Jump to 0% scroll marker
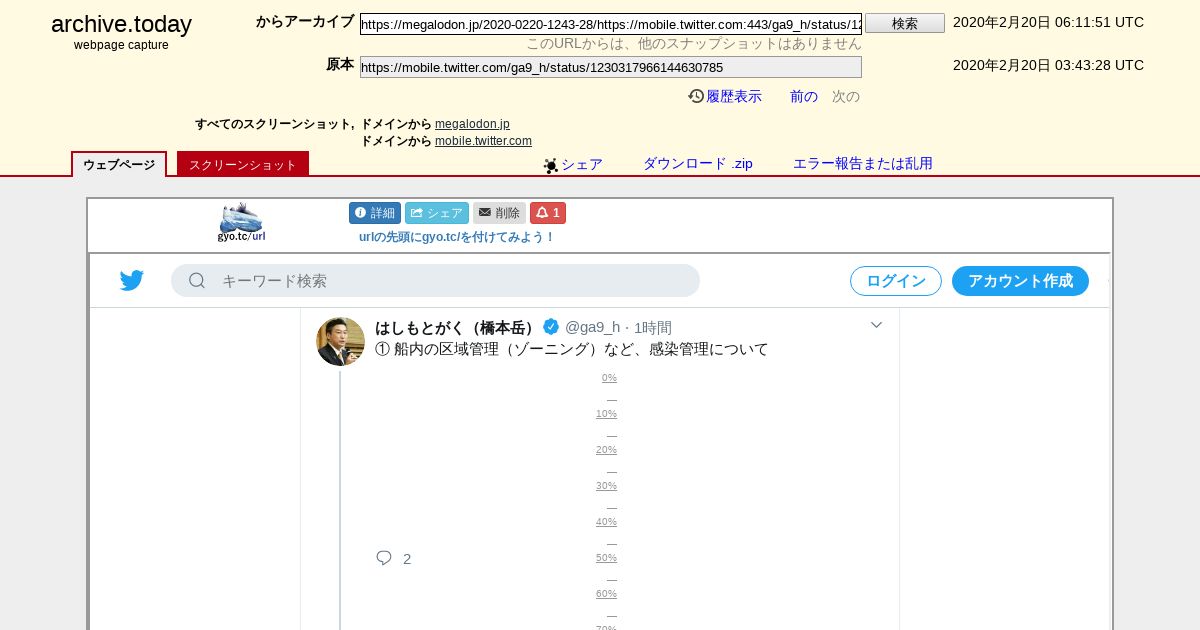The image size is (1200, 630). tap(609, 378)
